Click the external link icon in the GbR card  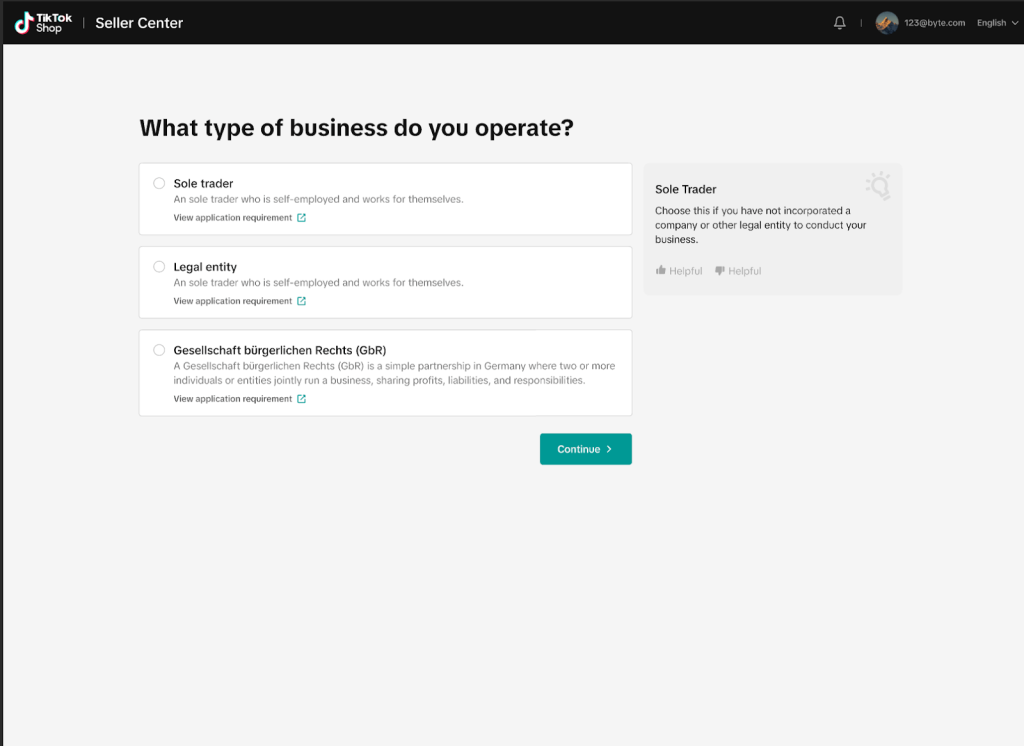click(x=302, y=399)
